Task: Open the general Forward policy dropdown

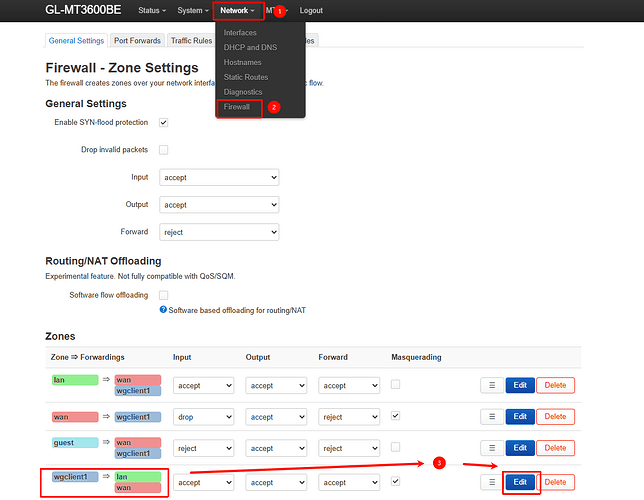Action: pyautogui.click(x=219, y=232)
